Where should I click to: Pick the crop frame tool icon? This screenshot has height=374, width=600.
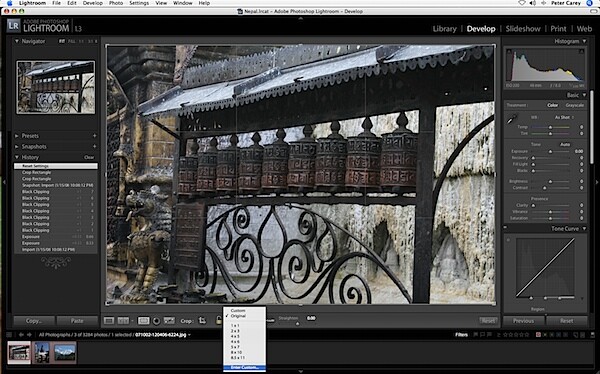point(202,321)
